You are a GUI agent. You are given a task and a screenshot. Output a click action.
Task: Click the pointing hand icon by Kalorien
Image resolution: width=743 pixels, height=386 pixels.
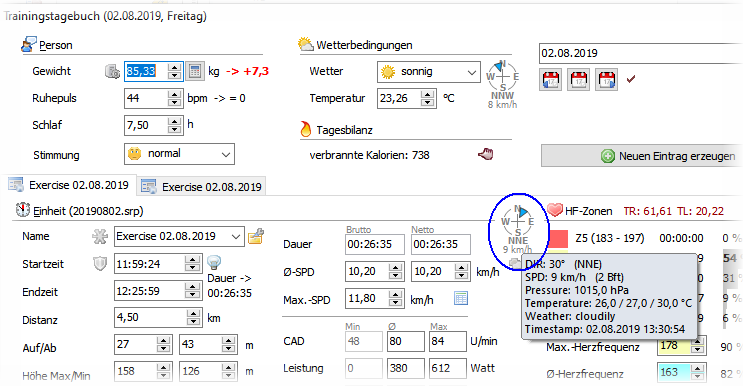click(486, 154)
